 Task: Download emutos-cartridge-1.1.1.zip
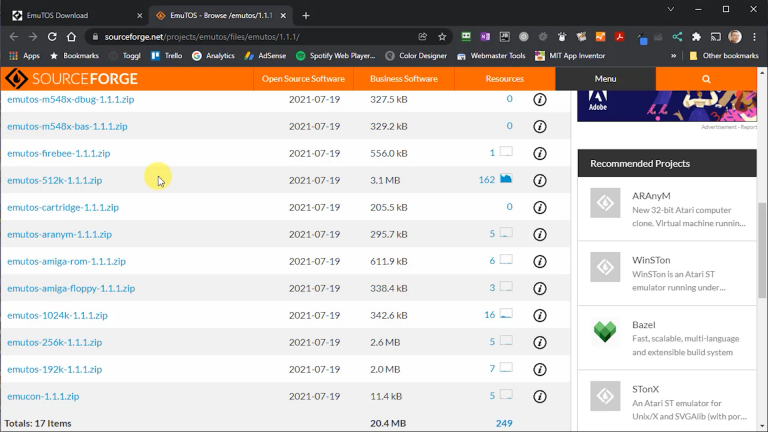tap(63, 207)
